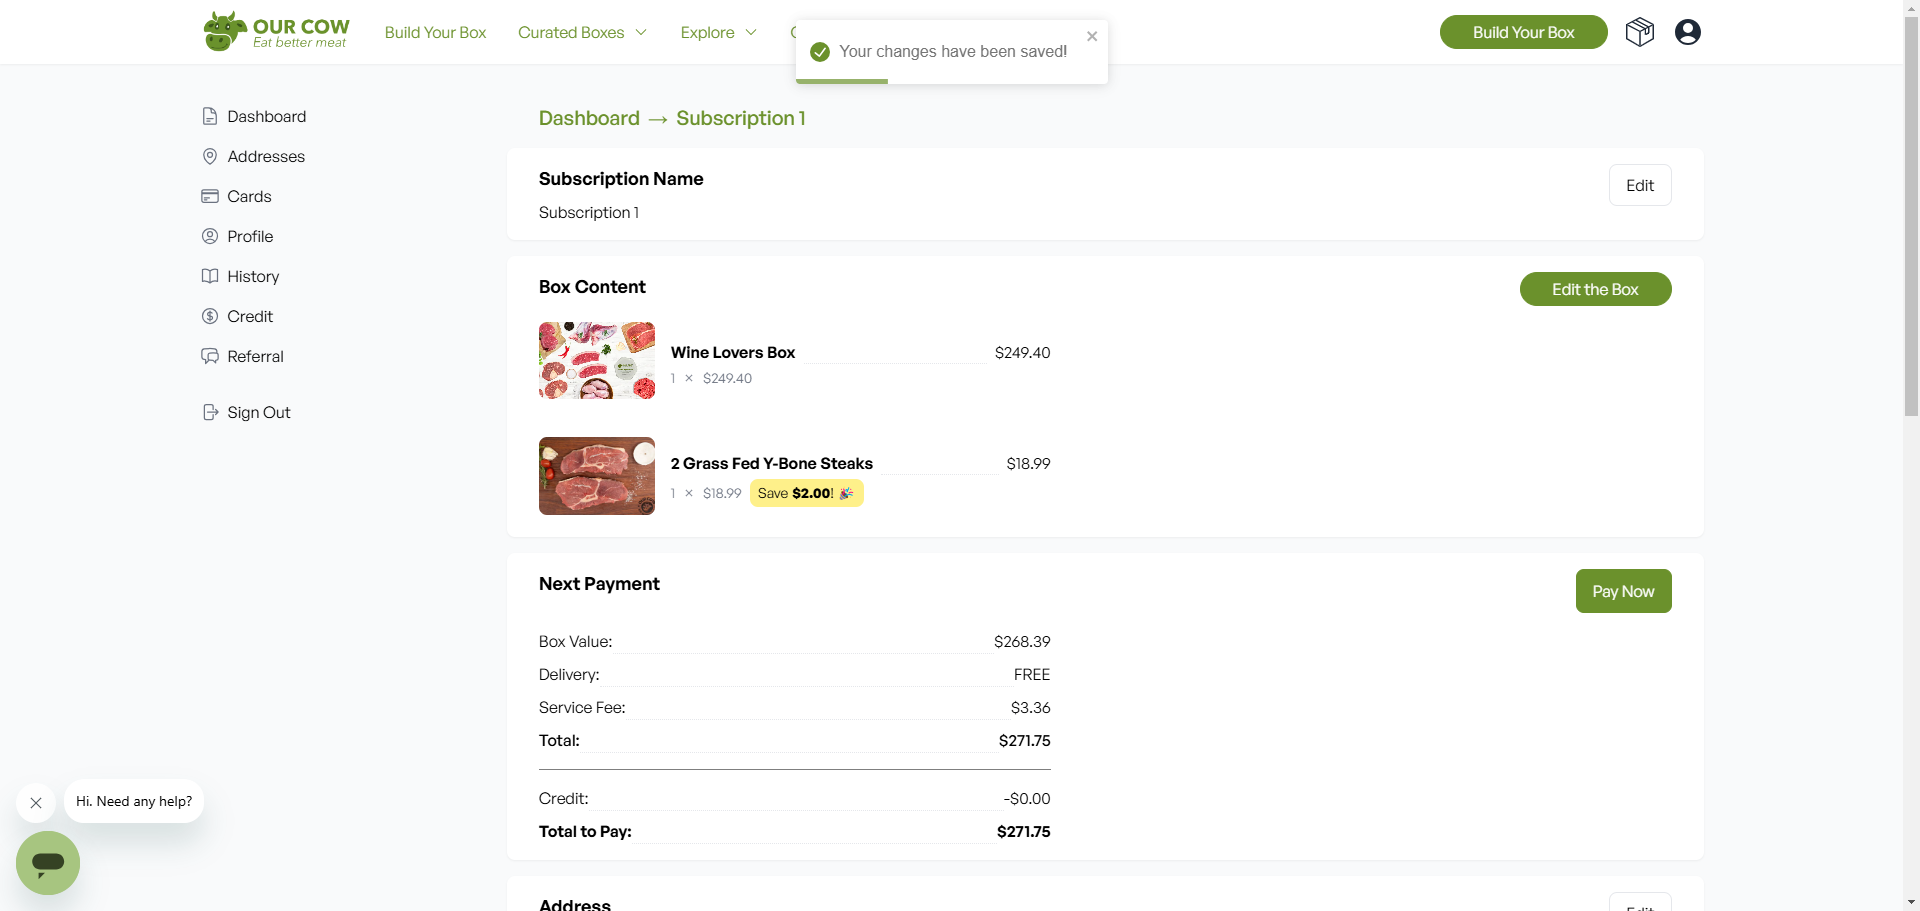The image size is (1920, 911).
Task: Open the Wine Lovers Box thumbnail
Action: 597,360
